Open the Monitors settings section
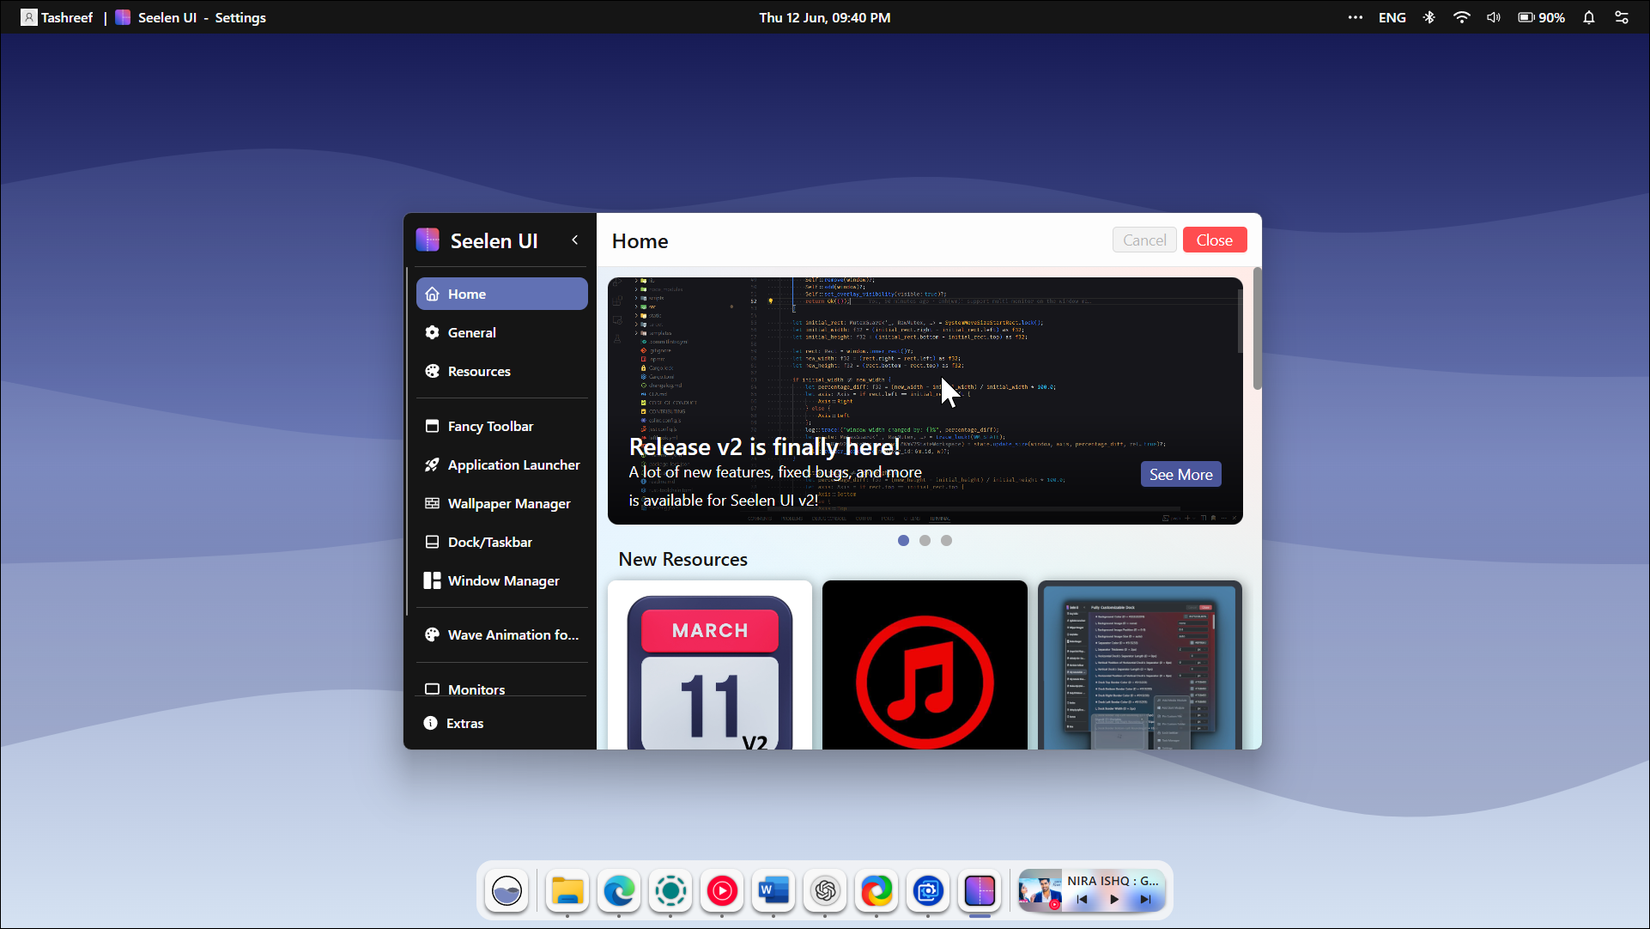This screenshot has height=929, width=1650. 433,689
